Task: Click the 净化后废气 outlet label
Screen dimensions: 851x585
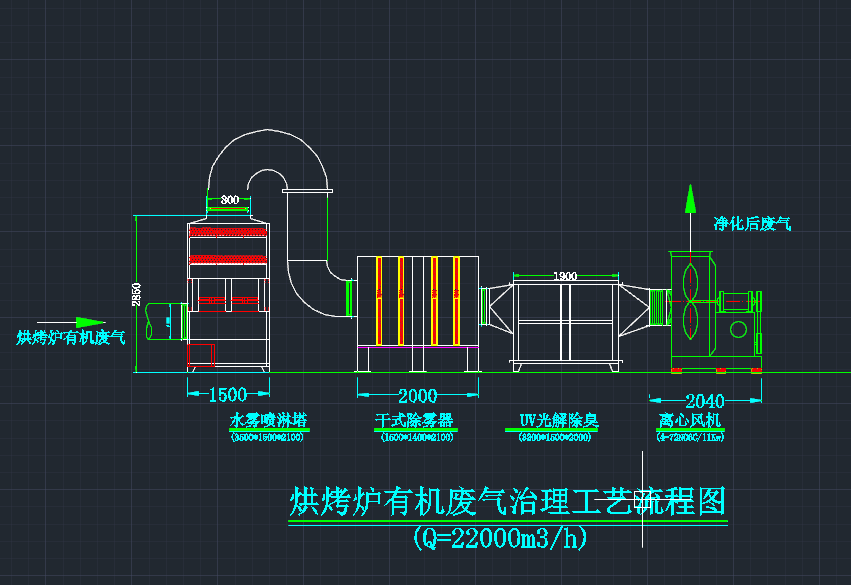Action: [752, 224]
